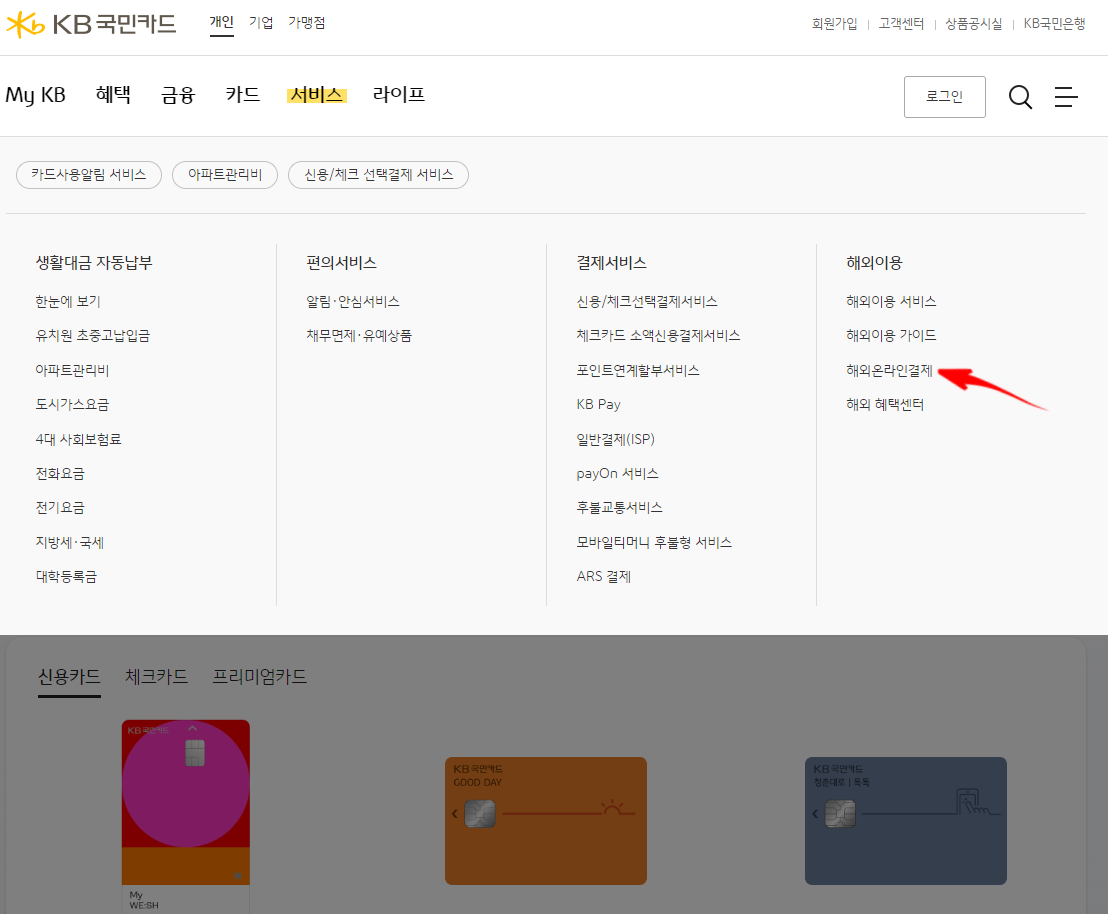Open 모바일티머니 후불형 서비스 link
This screenshot has width=1108, height=914.
tap(654, 542)
